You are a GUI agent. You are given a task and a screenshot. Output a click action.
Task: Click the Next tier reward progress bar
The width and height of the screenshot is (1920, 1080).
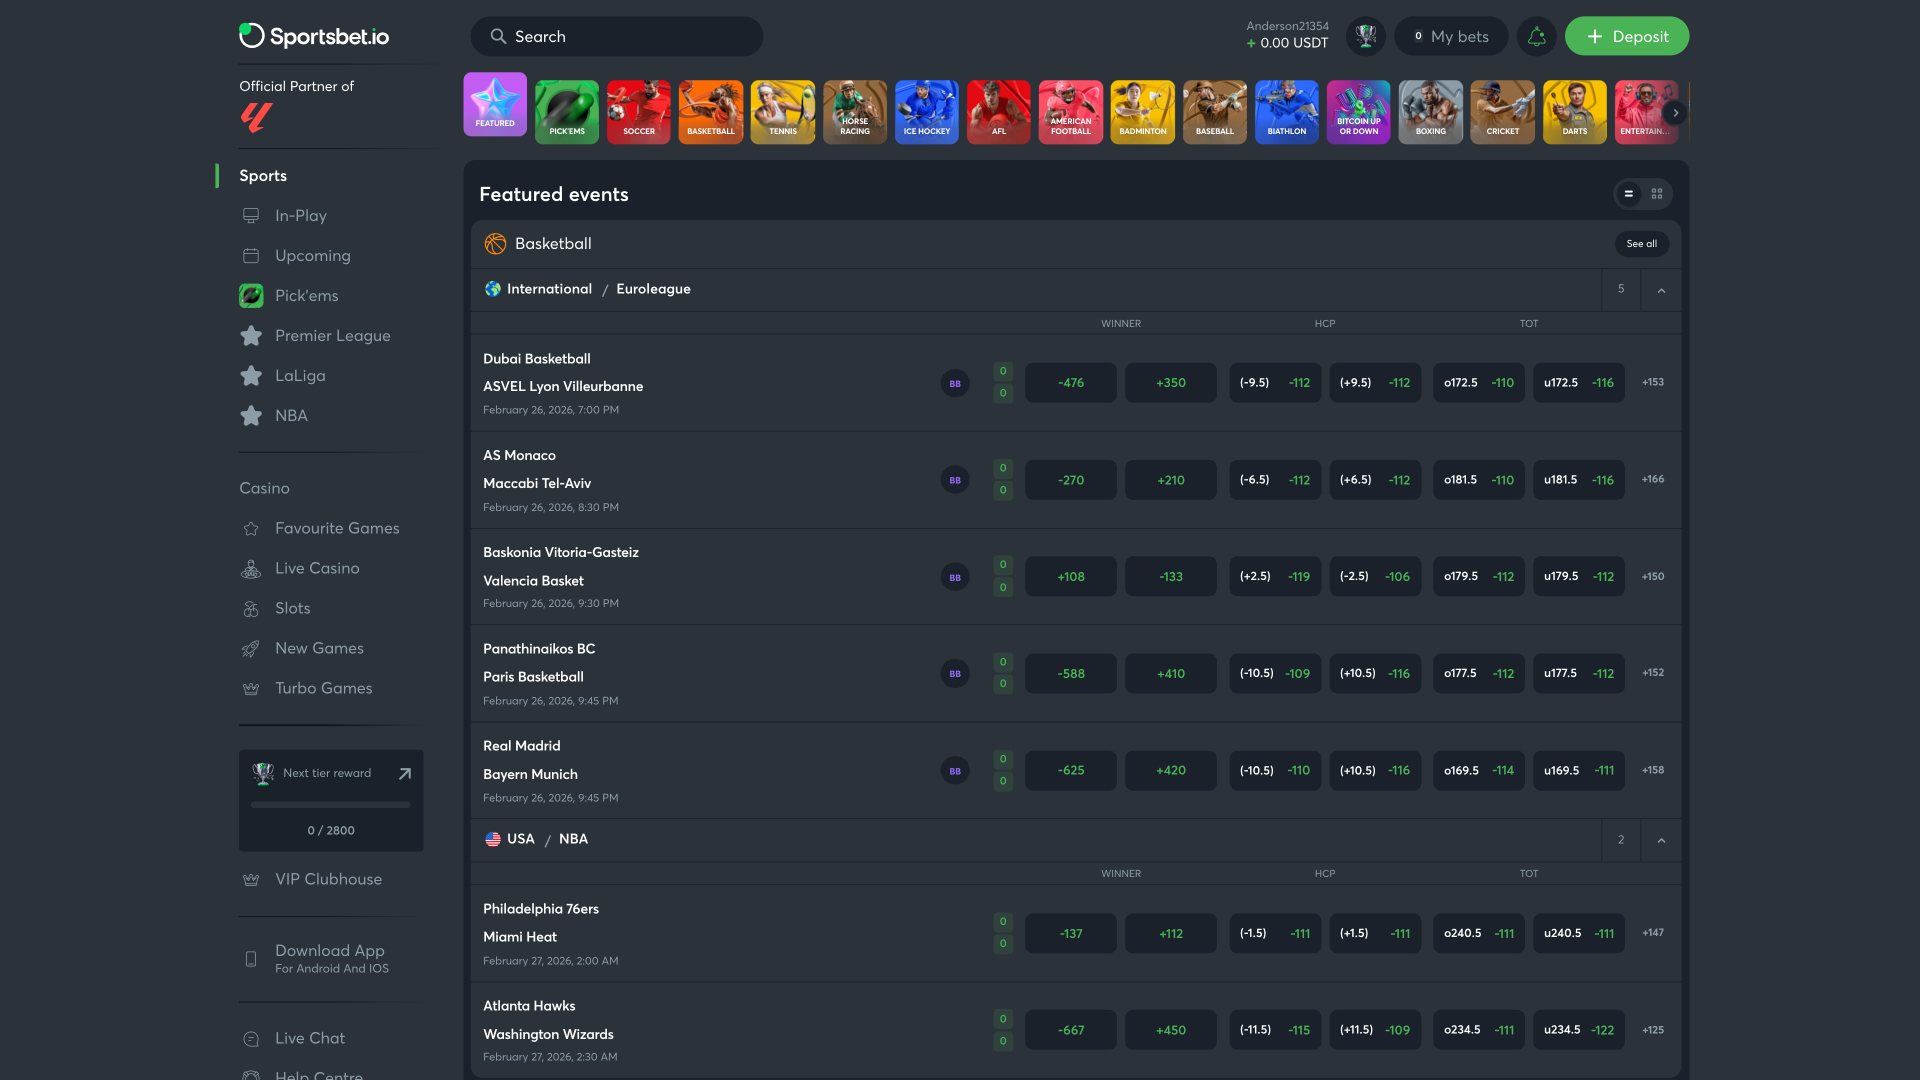(x=330, y=803)
